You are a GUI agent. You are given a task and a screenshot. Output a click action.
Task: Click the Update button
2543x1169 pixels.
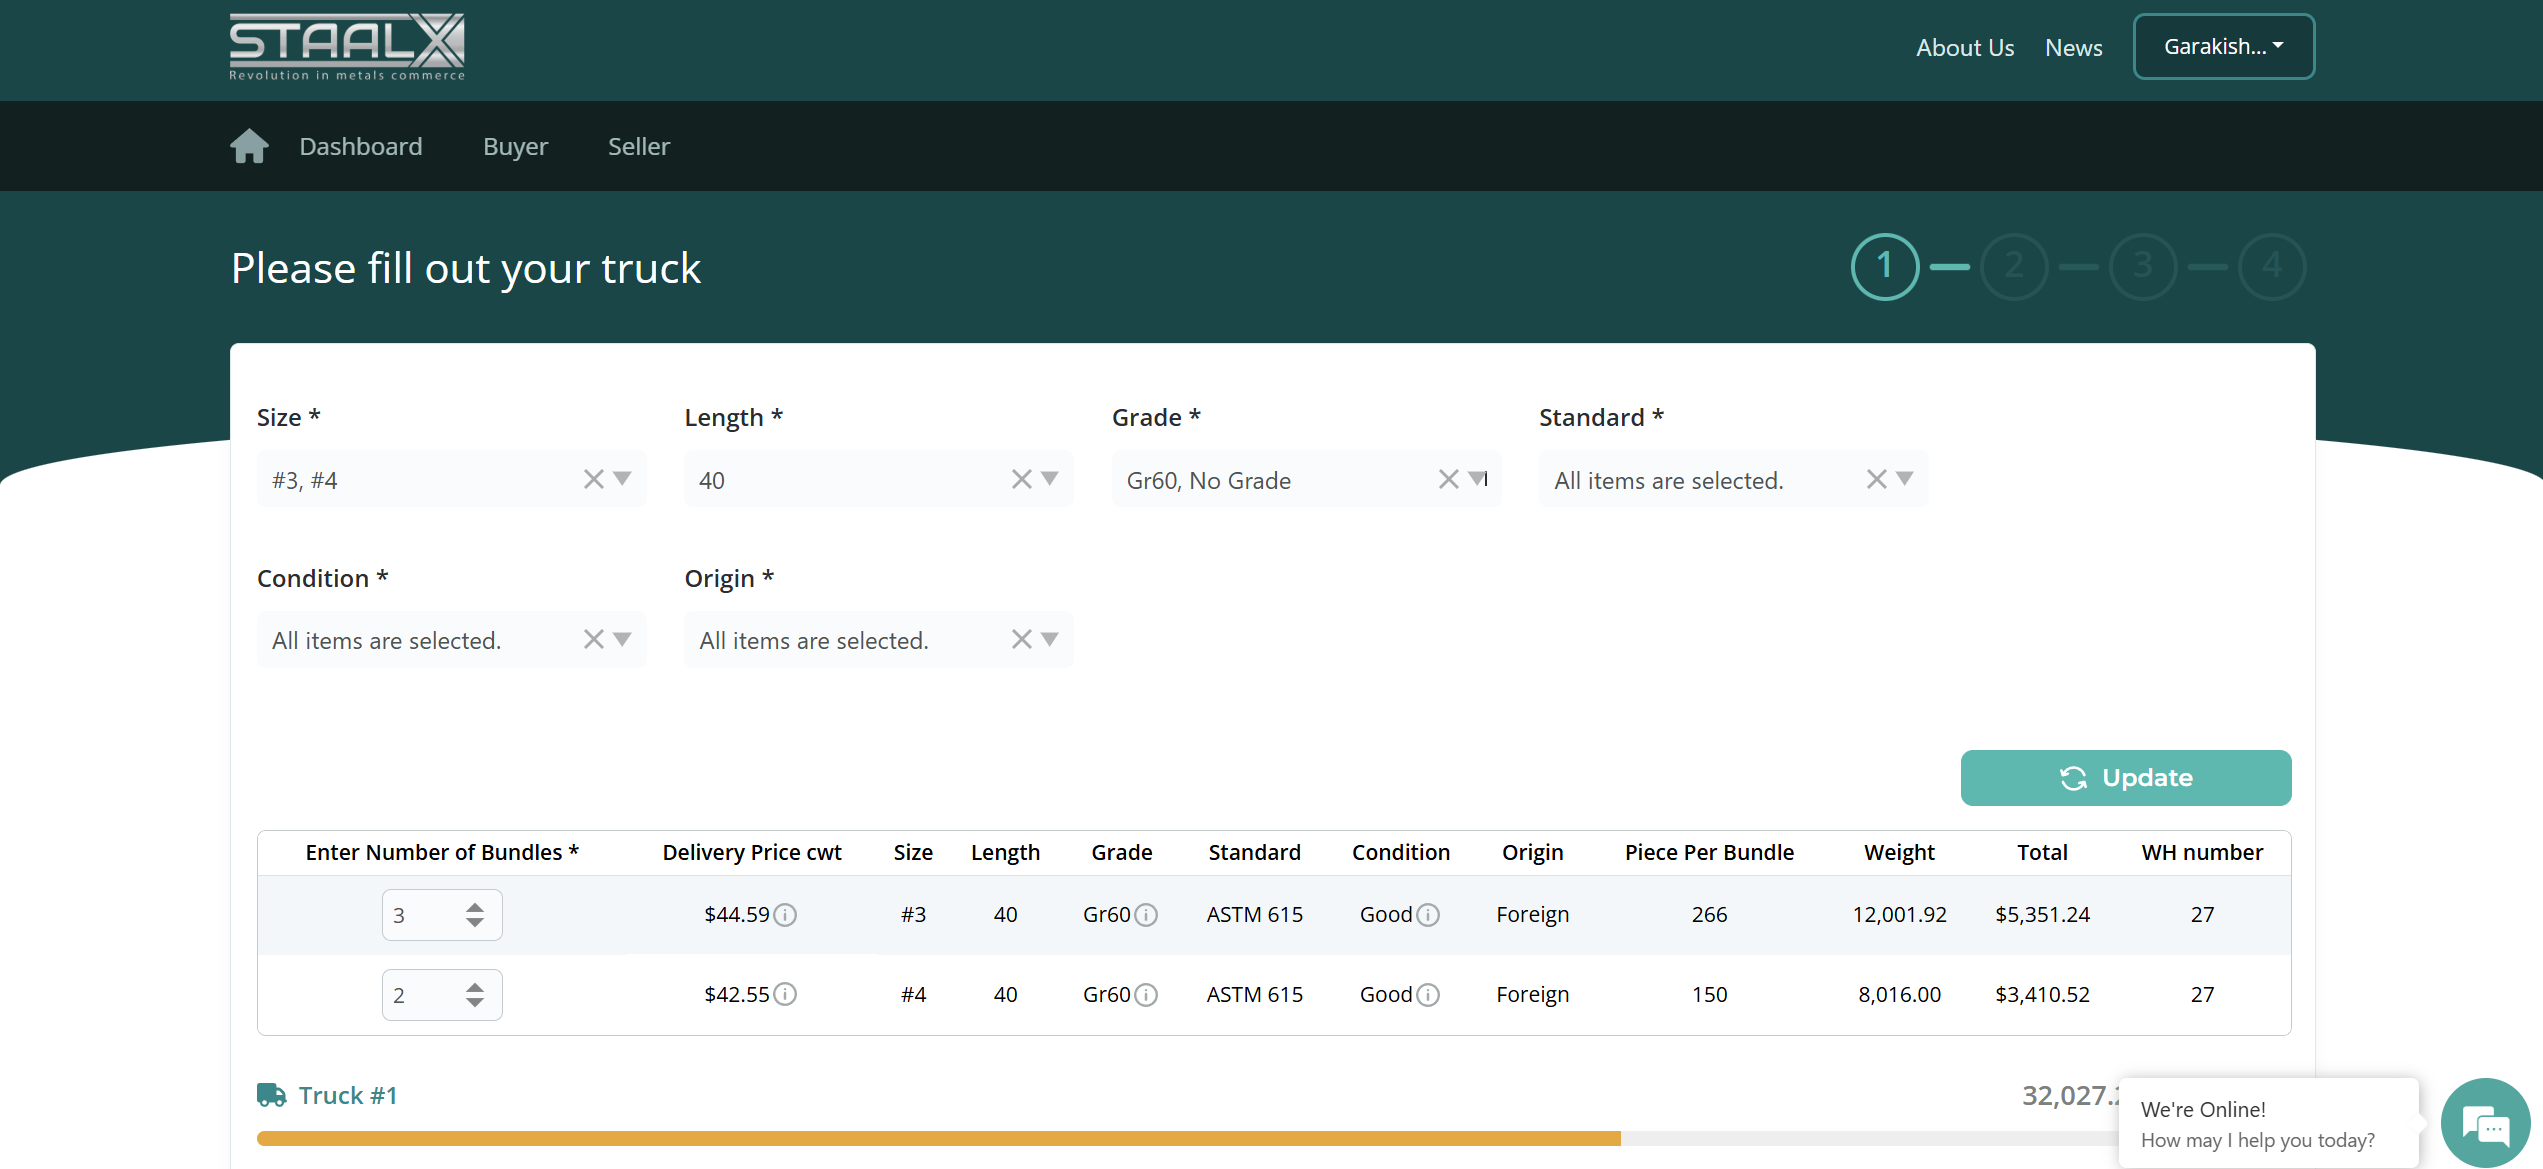(2125, 778)
